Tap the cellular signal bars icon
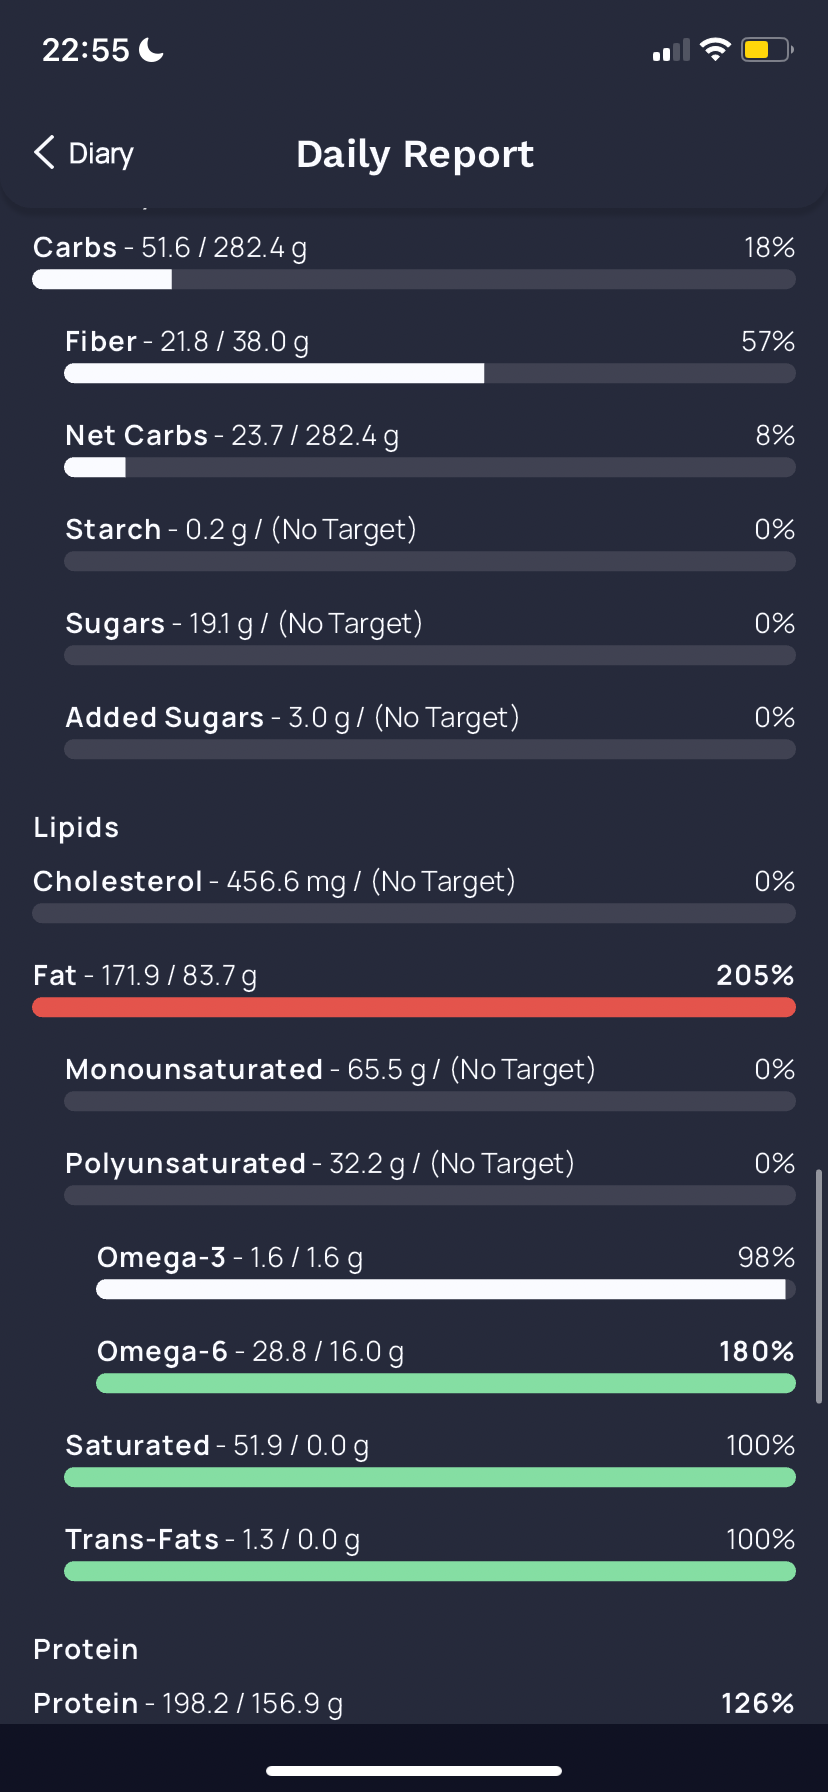Viewport: 828px width, 1792px height. pyautogui.click(x=671, y=50)
